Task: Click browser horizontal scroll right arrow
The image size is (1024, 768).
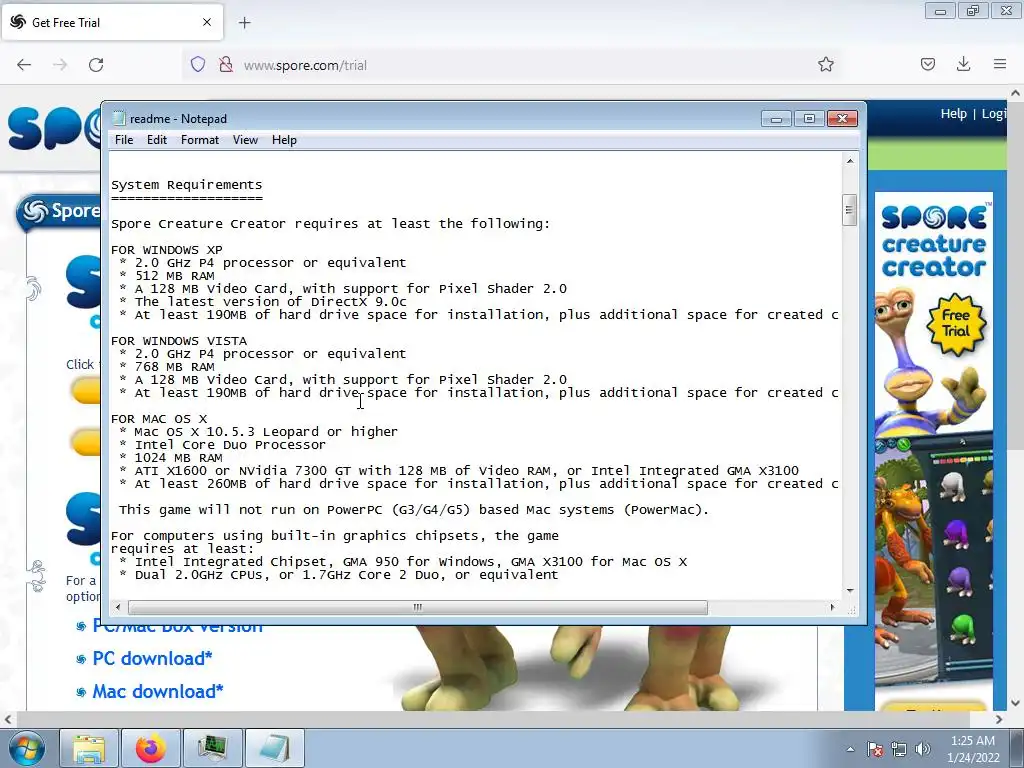Action: click(x=999, y=719)
